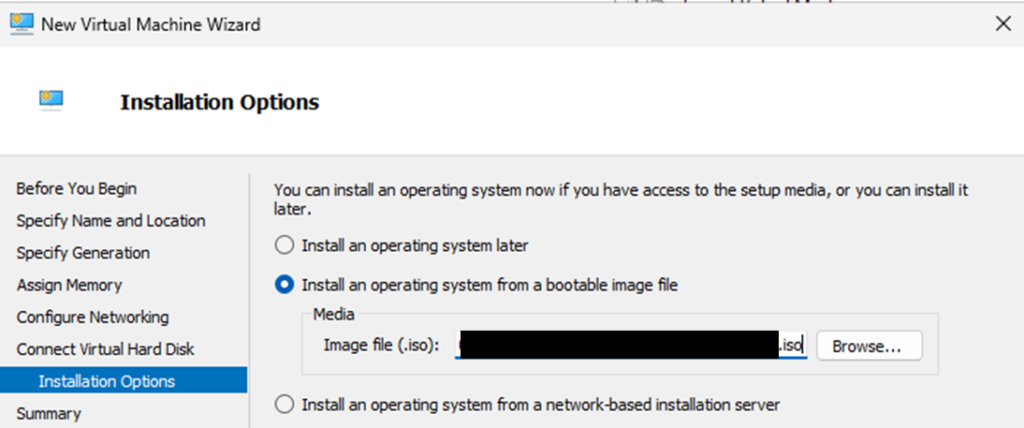1024x428 pixels.
Task: Switch to the Specify Generation step
Action: [83, 253]
